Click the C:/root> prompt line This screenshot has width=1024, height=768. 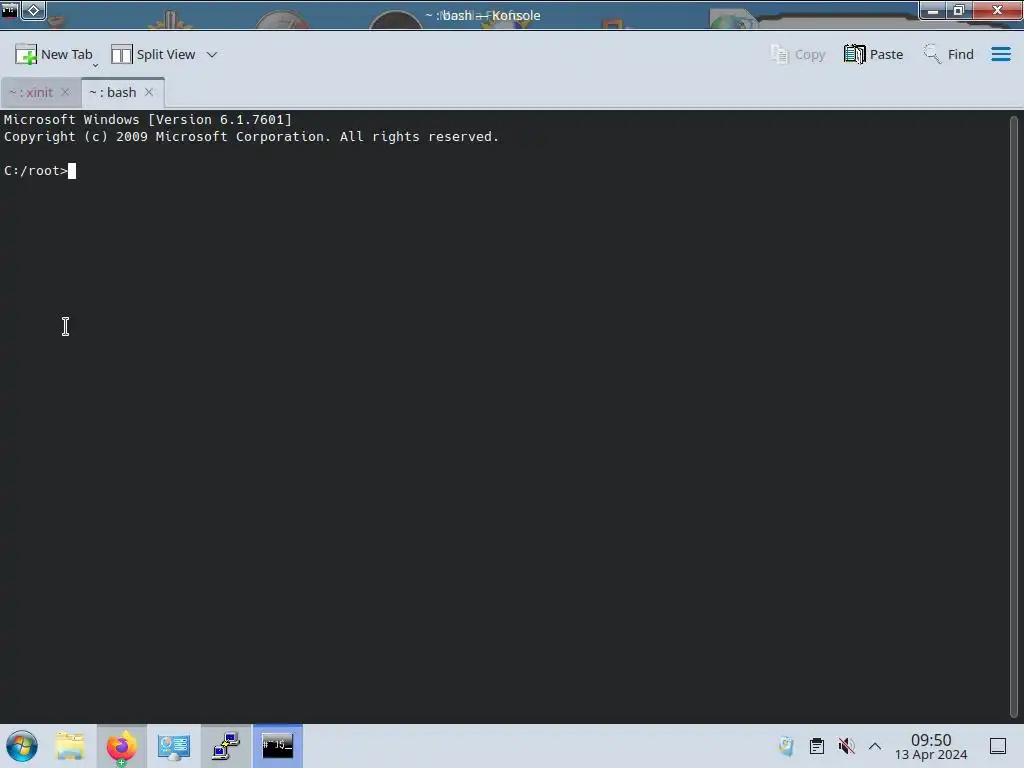coord(40,170)
